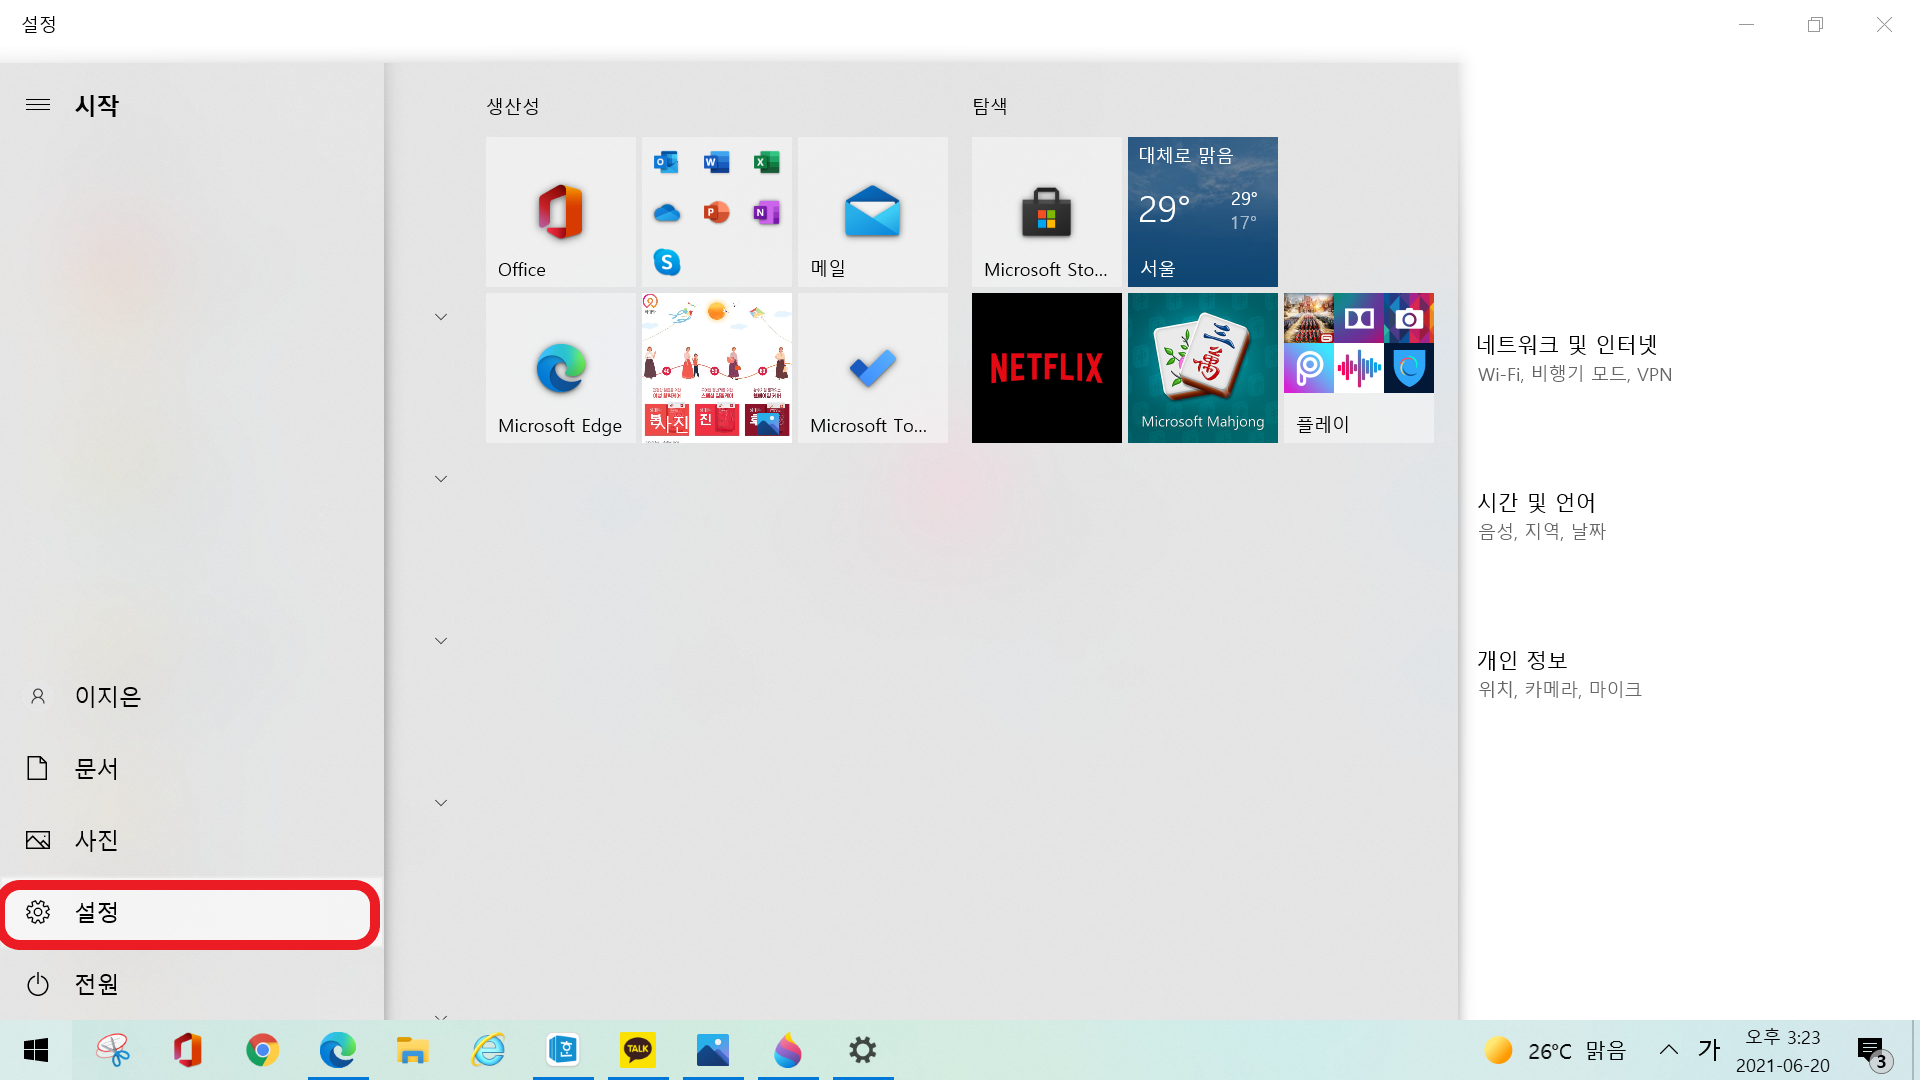Viewport: 1920px width, 1080px height.
Task: Switch to Microsoft Edge on taskbar
Action: [x=338, y=1050]
